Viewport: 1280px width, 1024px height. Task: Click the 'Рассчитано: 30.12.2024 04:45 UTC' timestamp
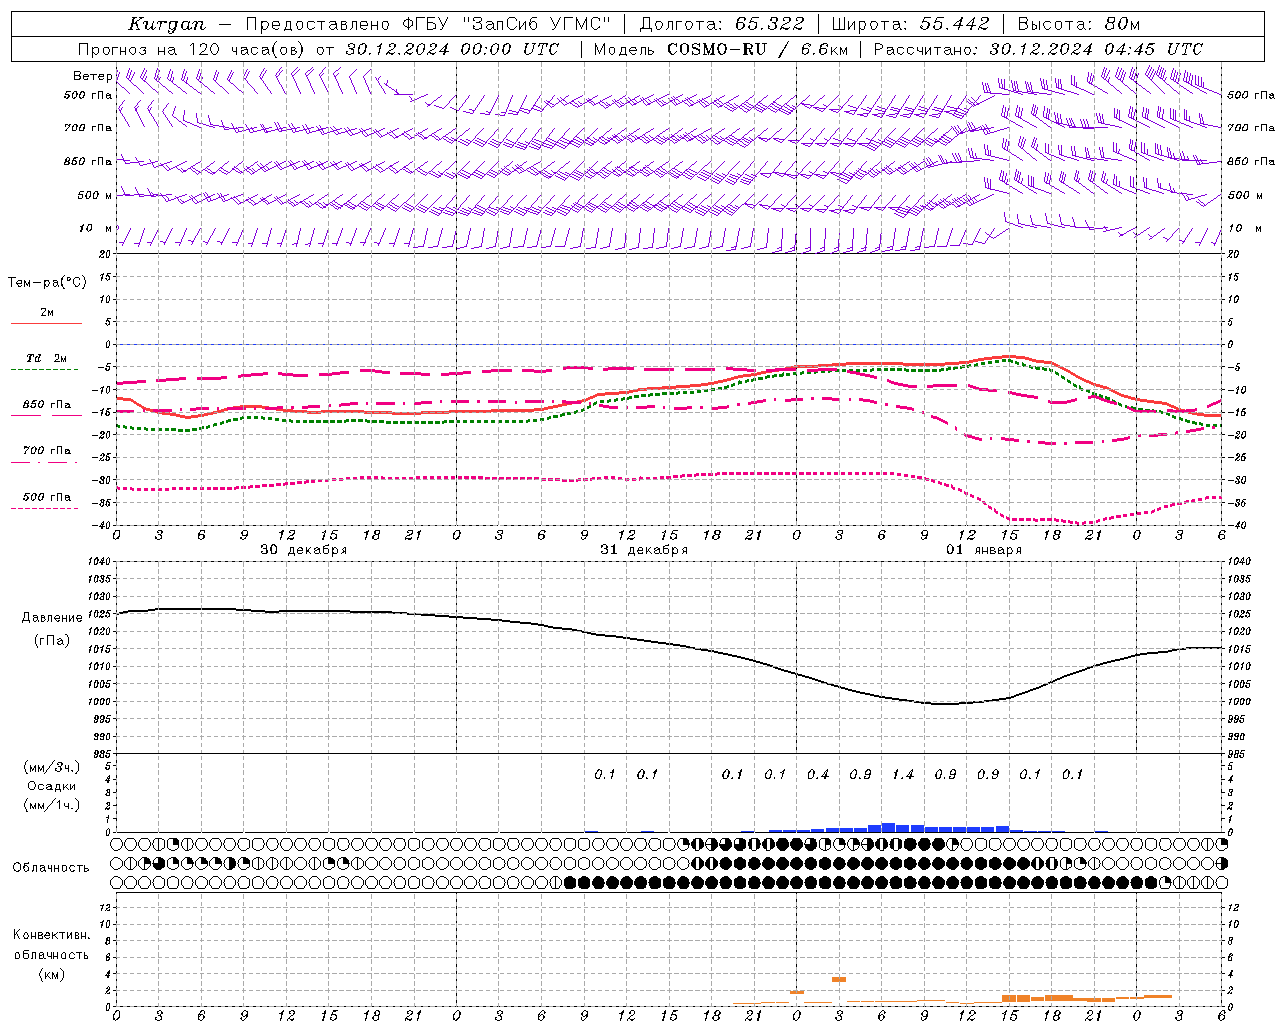coord(1038,49)
